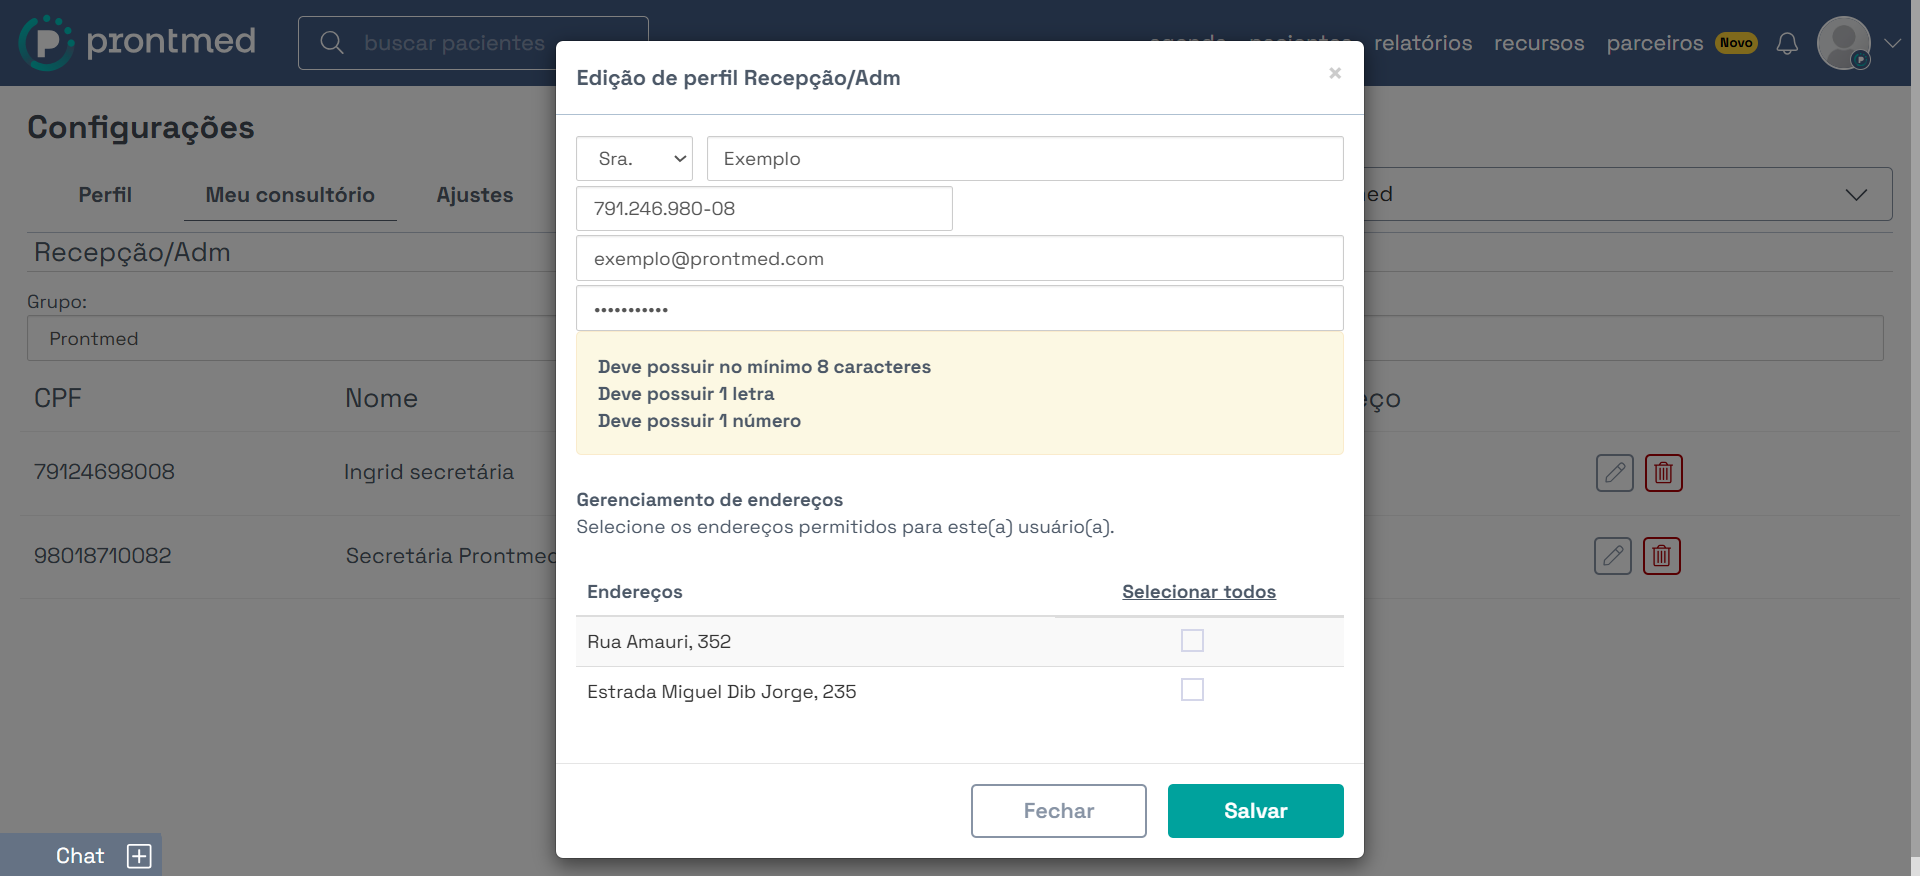
Task: Expand the account menu chevron
Action: [1892, 43]
